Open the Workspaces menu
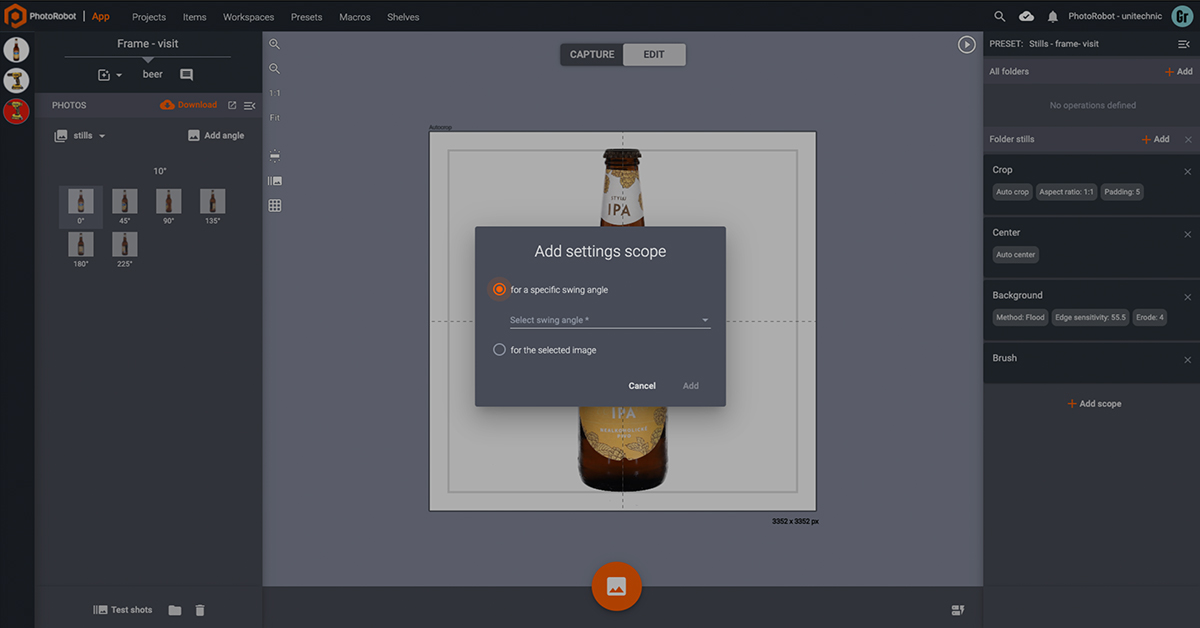 tap(247, 17)
